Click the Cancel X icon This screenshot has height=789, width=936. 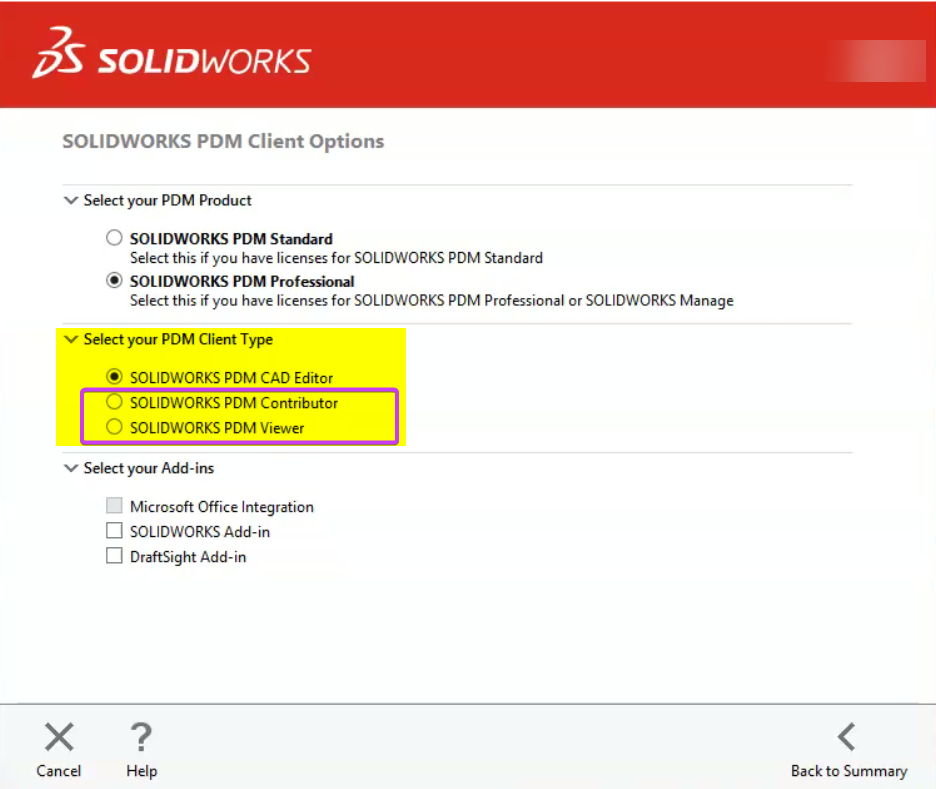point(59,736)
